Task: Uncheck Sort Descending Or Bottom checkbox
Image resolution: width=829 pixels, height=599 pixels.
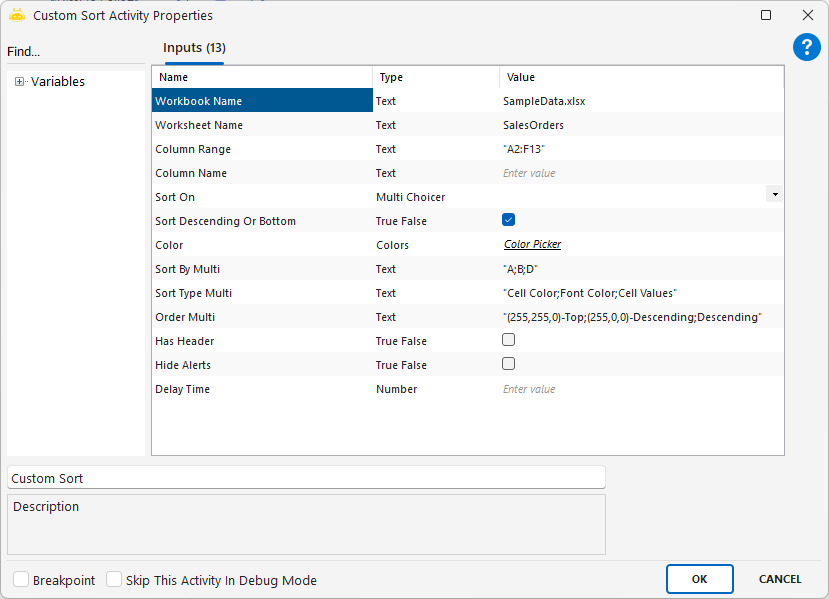Action: (x=509, y=220)
